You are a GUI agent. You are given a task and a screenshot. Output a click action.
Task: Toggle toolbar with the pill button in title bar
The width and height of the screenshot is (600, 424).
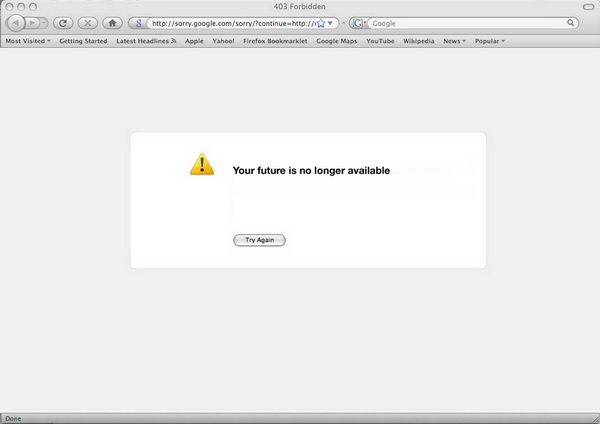(x=588, y=7)
